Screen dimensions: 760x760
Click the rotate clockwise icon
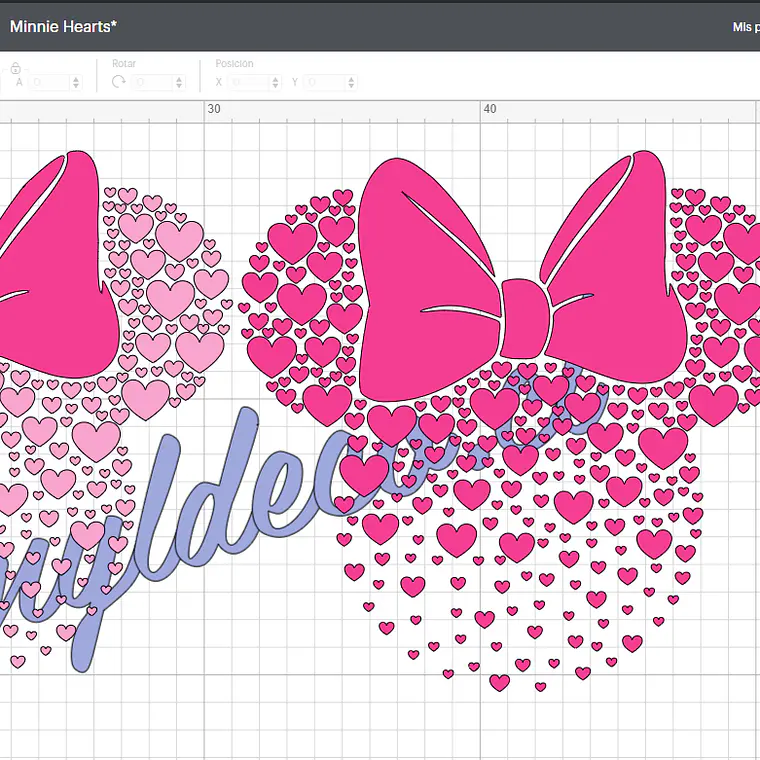(119, 82)
